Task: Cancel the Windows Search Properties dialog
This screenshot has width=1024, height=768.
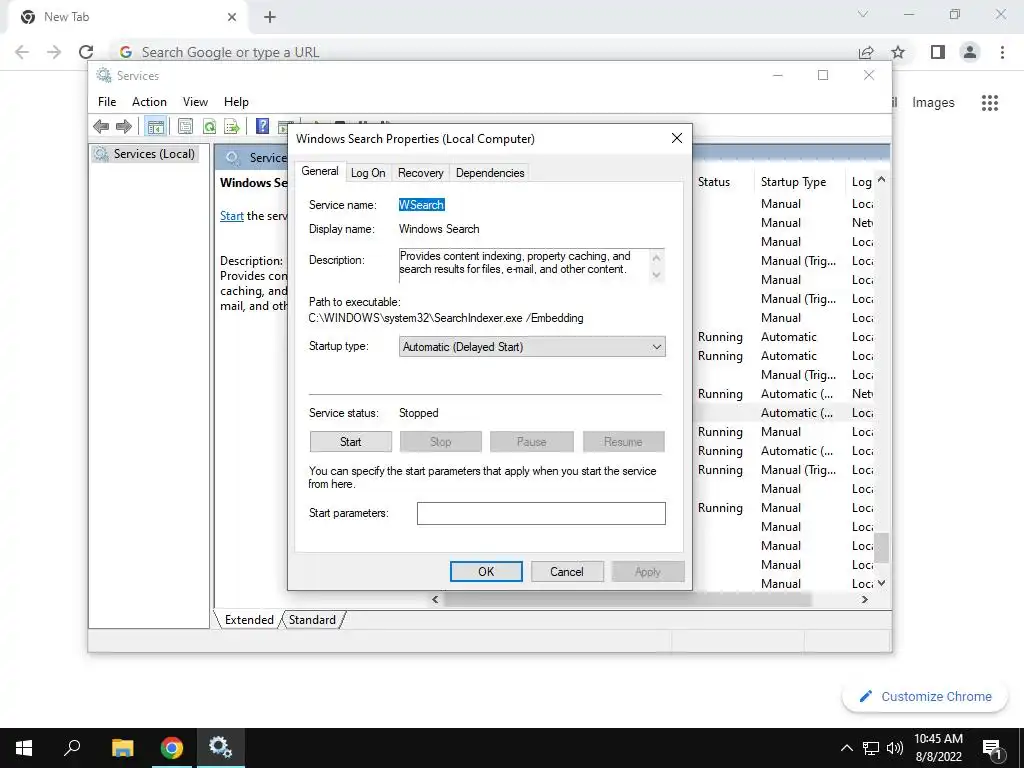Action: pos(567,571)
